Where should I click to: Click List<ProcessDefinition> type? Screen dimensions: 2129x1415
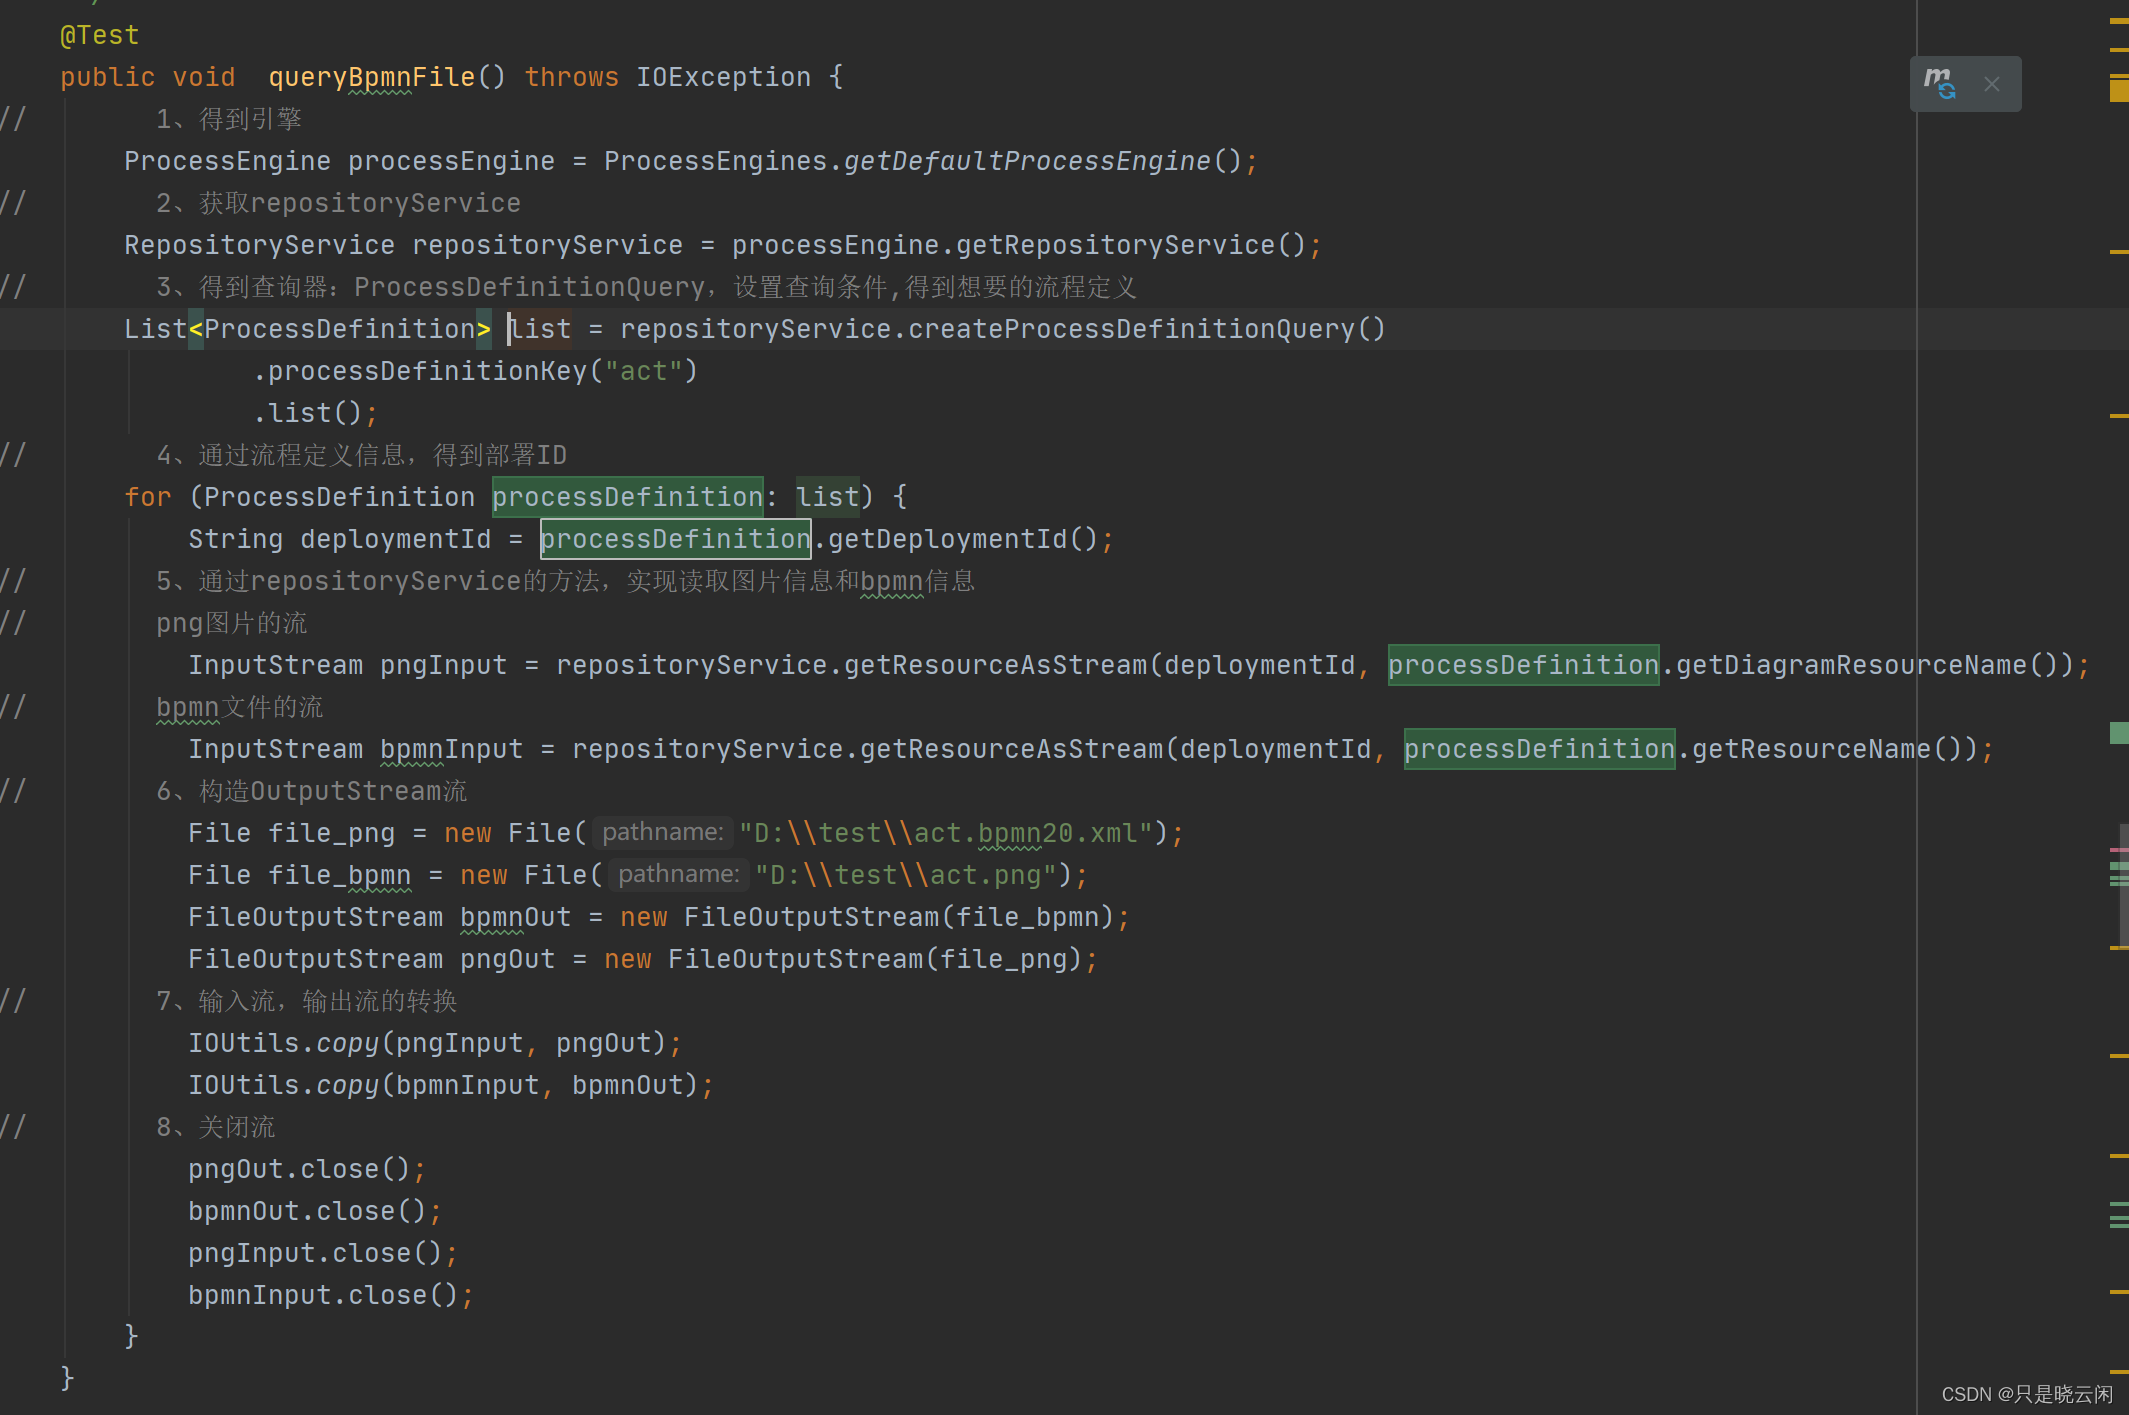click(x=307, y=329)
